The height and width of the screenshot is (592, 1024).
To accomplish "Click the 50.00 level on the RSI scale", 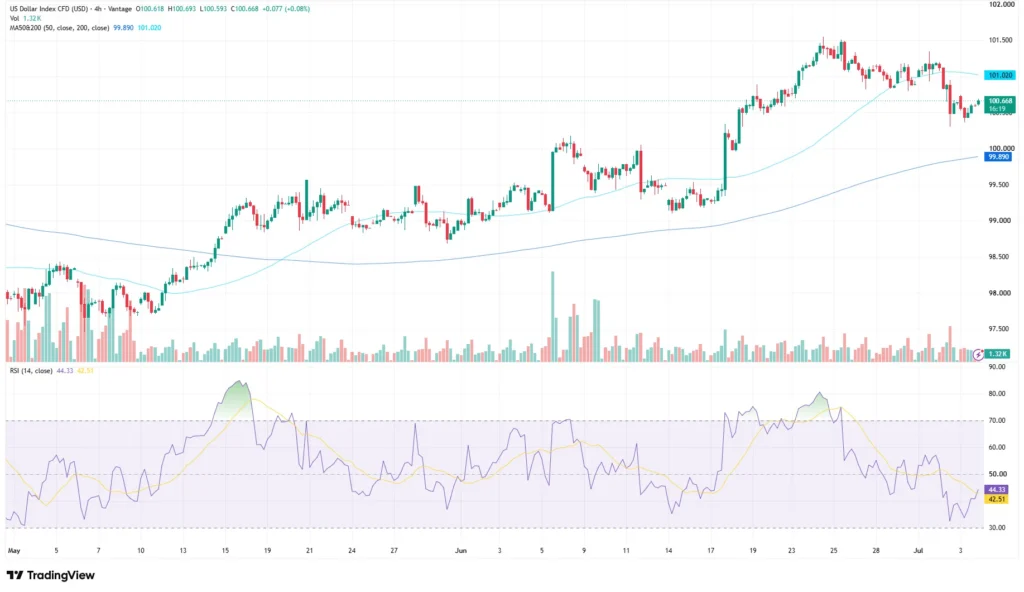I will (997, 474).
